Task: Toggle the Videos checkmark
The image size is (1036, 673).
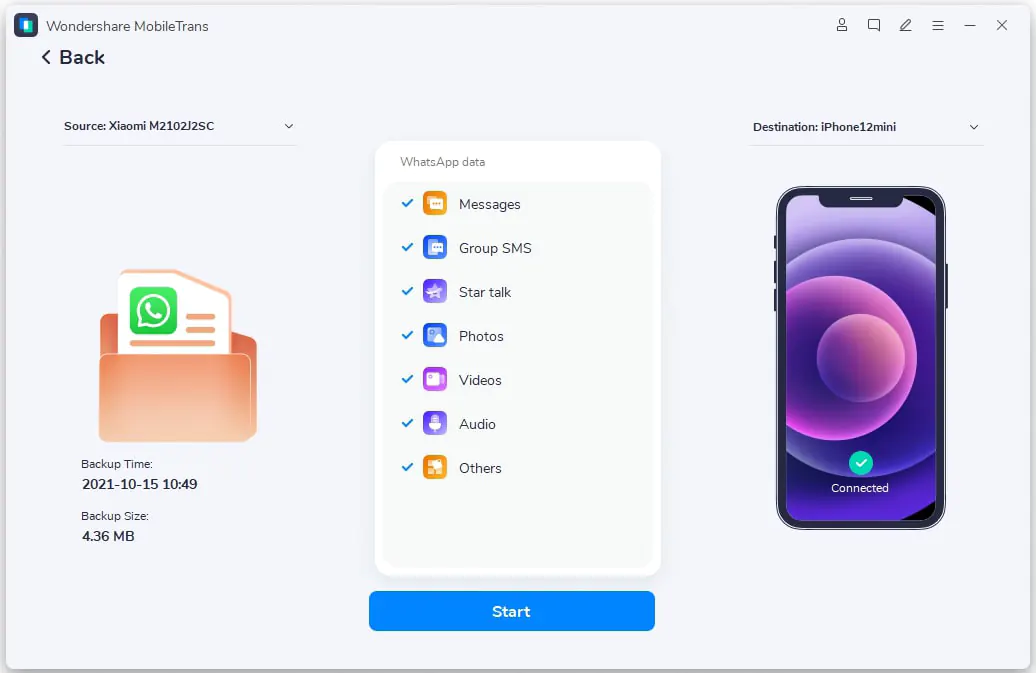Action: tap(407, 380)
